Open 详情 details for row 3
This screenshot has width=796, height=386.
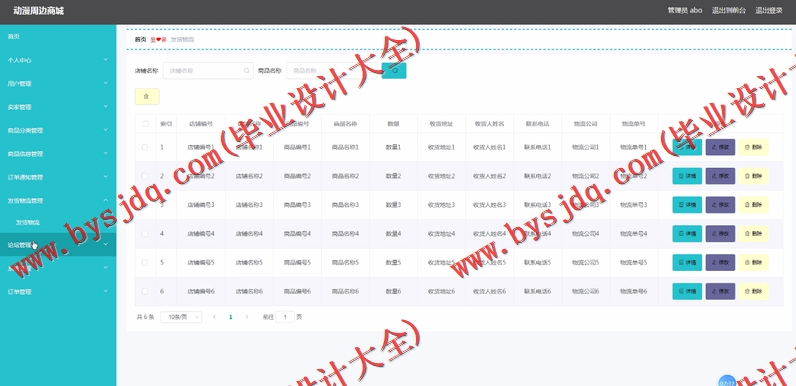[687, 205]
